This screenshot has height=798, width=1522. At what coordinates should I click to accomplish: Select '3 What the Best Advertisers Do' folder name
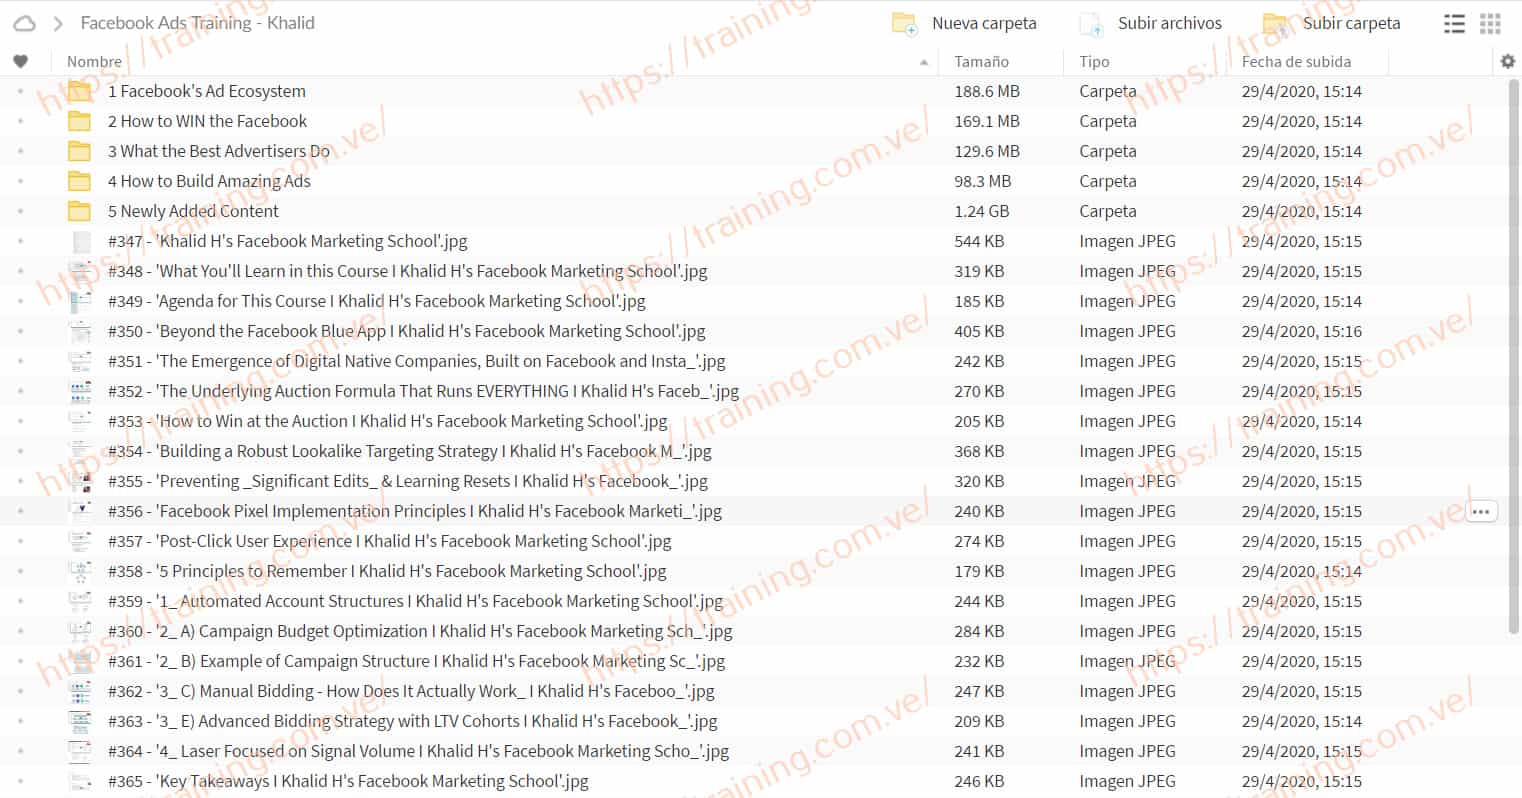pyautogui.click(x=219, y=151)
